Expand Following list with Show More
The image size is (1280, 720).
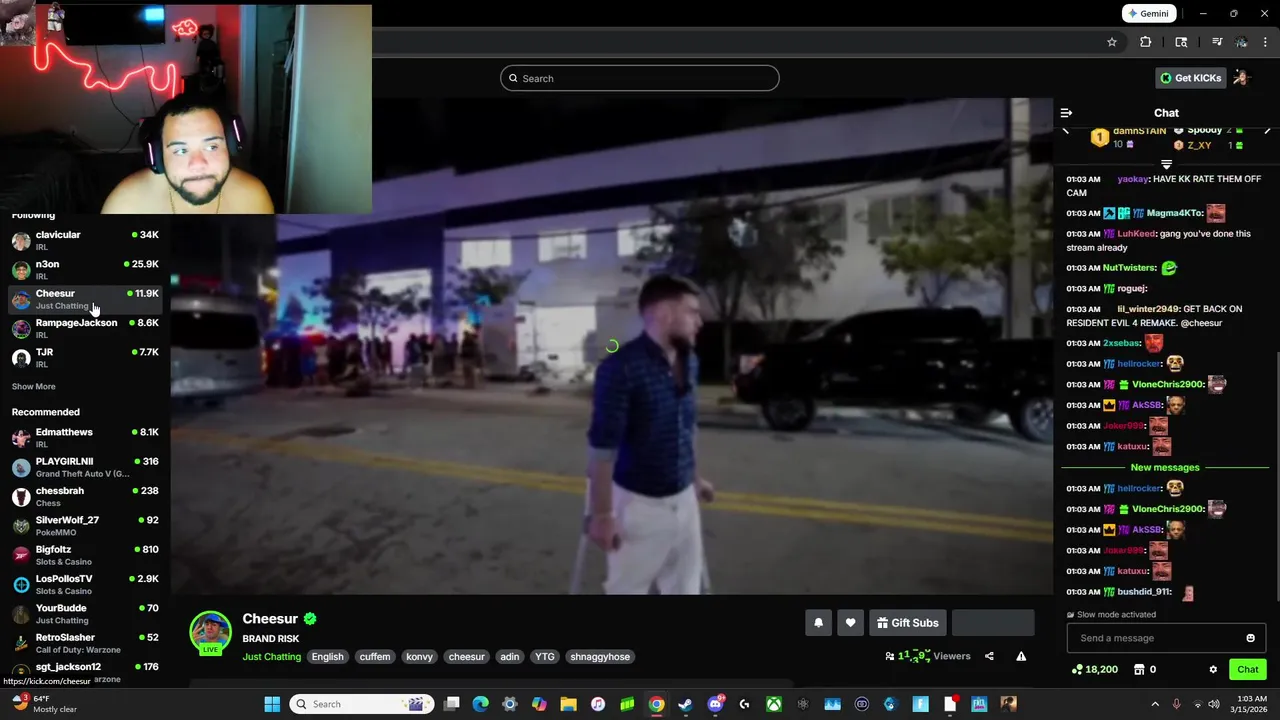pos(34,386)
